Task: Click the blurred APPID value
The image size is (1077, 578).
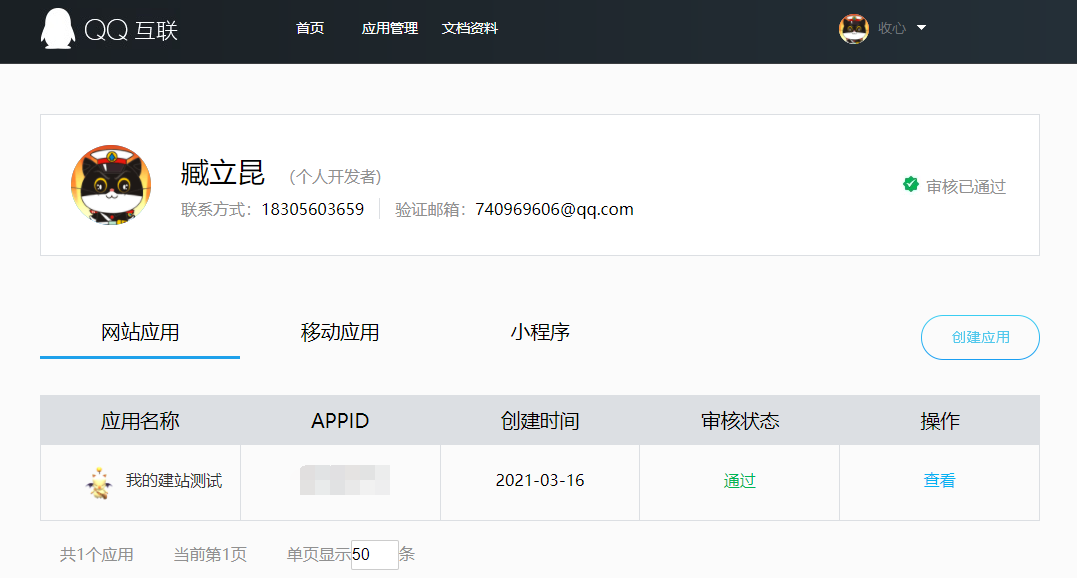Action: click(x=344, y=481)
